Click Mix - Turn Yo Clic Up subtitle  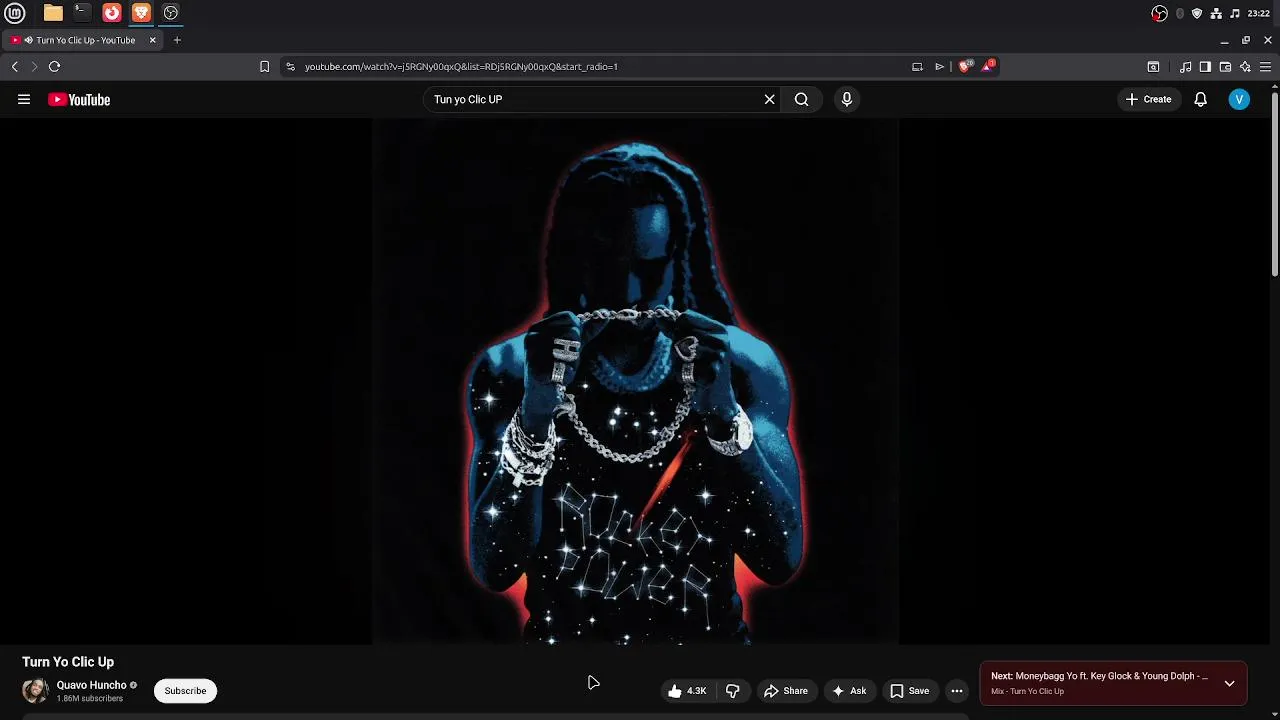coord(1027,692)
